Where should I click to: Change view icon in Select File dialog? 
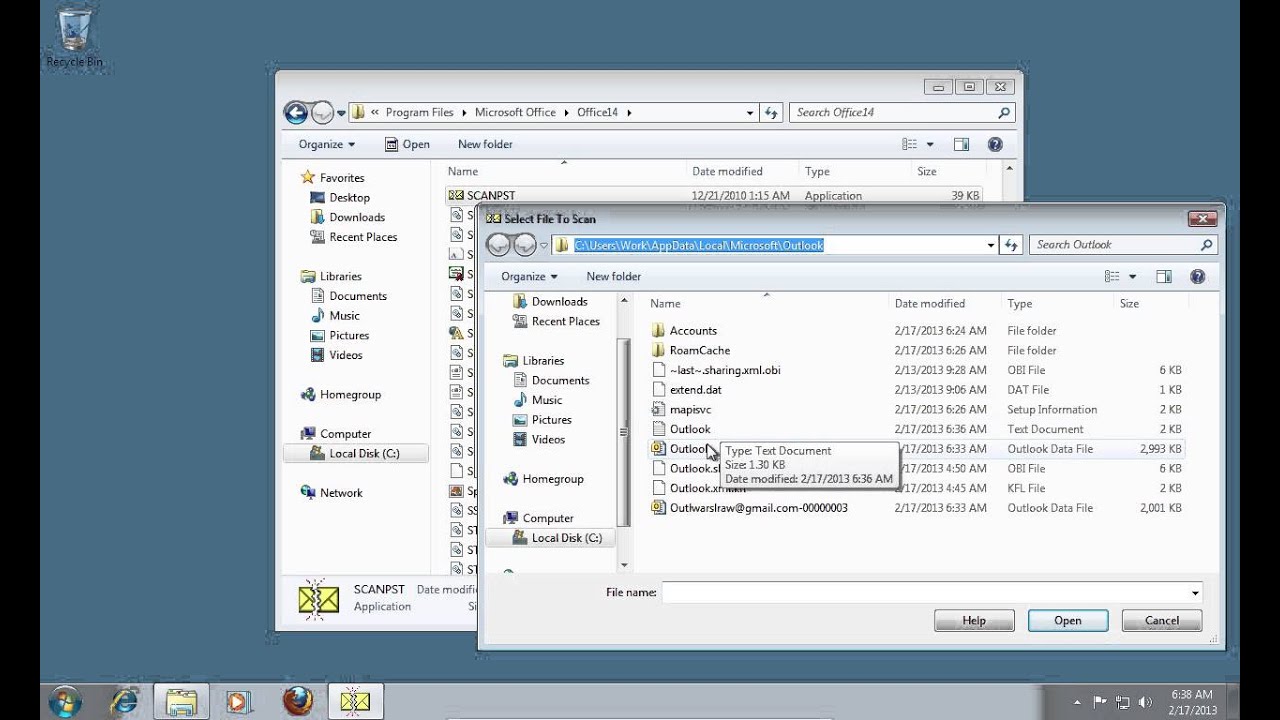(x=1112, y=276)
